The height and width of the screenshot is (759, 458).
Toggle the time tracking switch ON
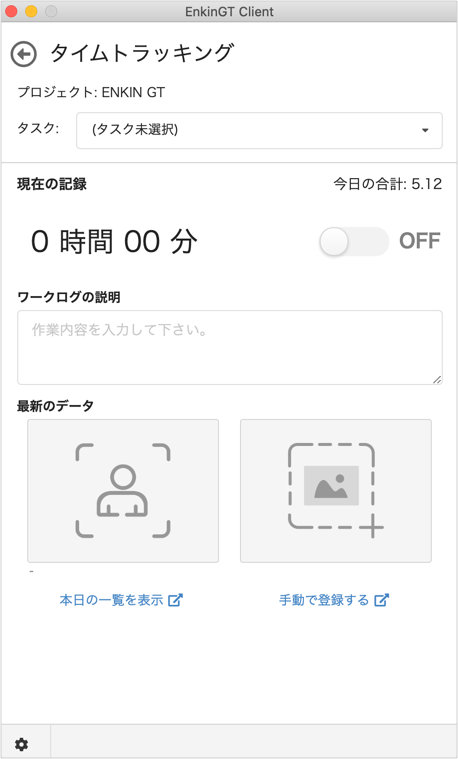point(354,241)
